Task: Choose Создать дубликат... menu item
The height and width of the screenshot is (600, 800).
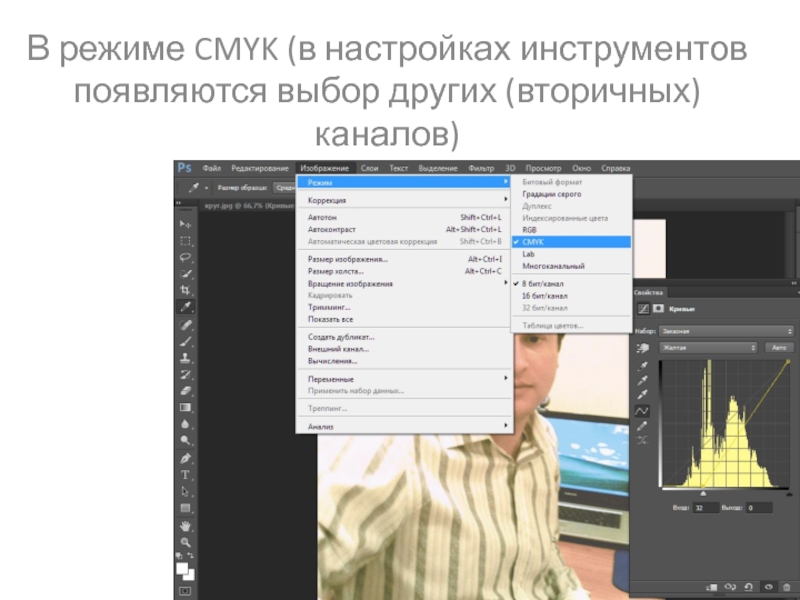Action: click(x=404, y=337)
